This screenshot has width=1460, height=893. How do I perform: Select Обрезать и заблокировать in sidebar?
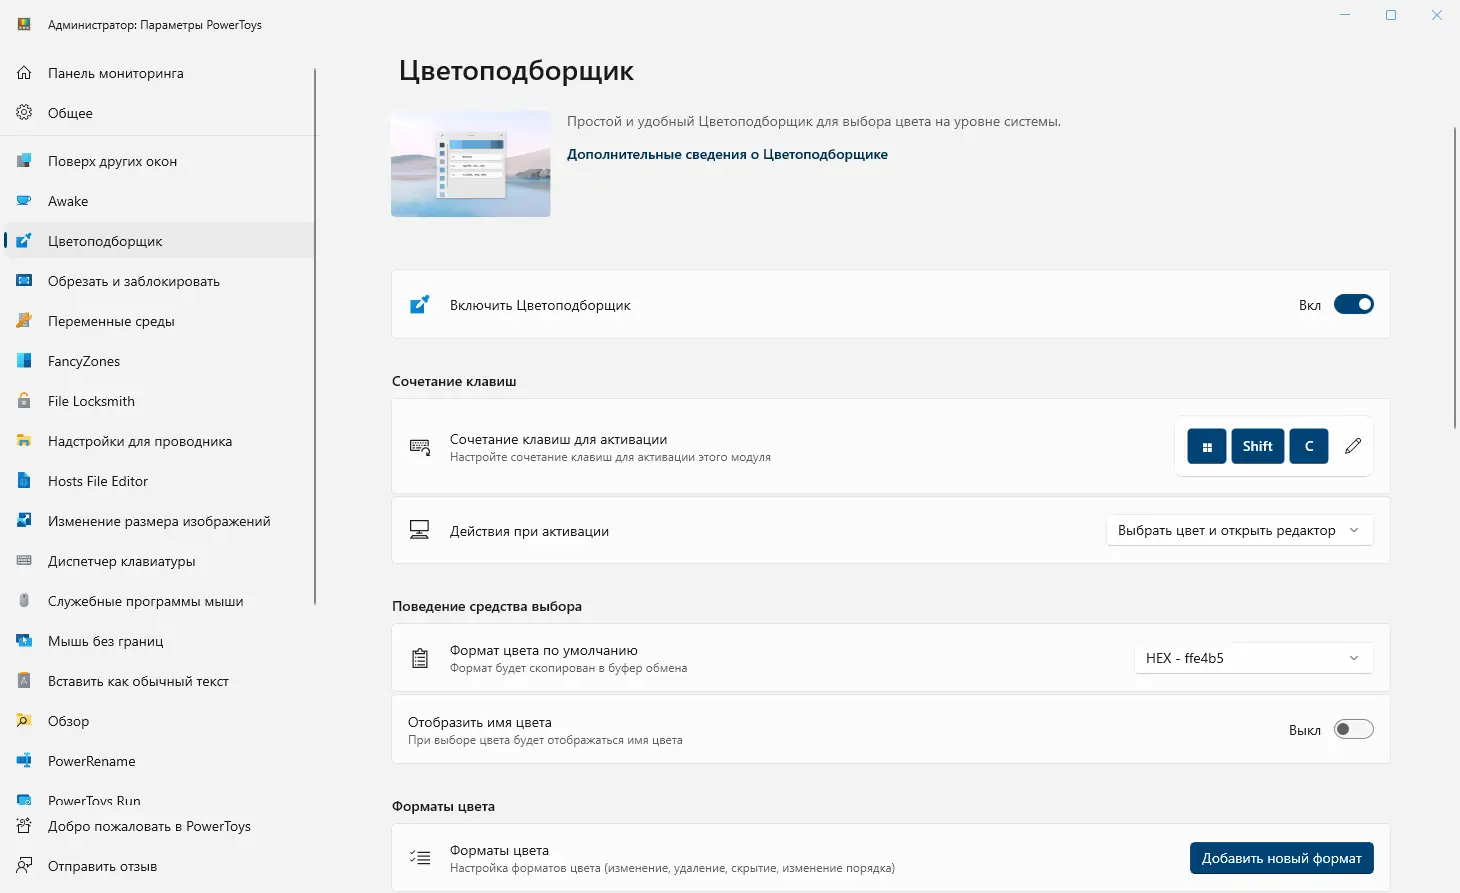[x=133, y=281]
